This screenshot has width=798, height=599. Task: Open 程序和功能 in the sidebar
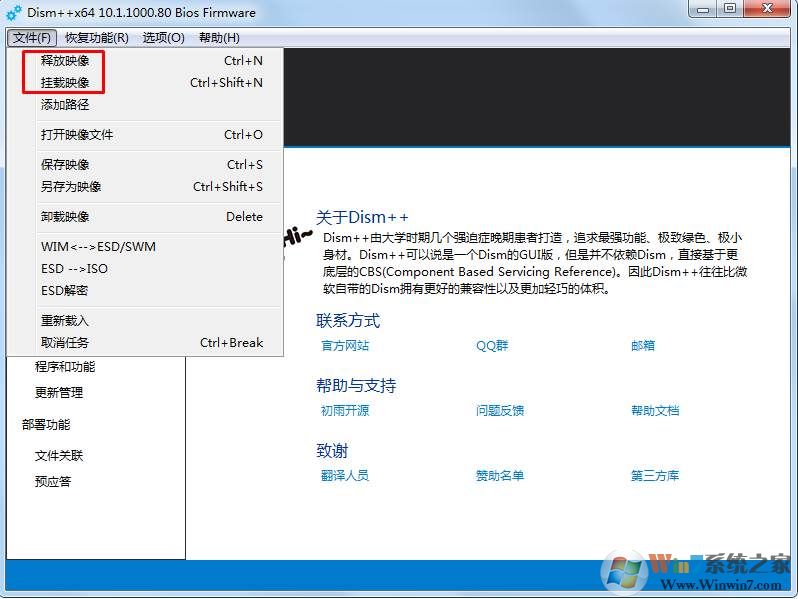coord(65,367)
